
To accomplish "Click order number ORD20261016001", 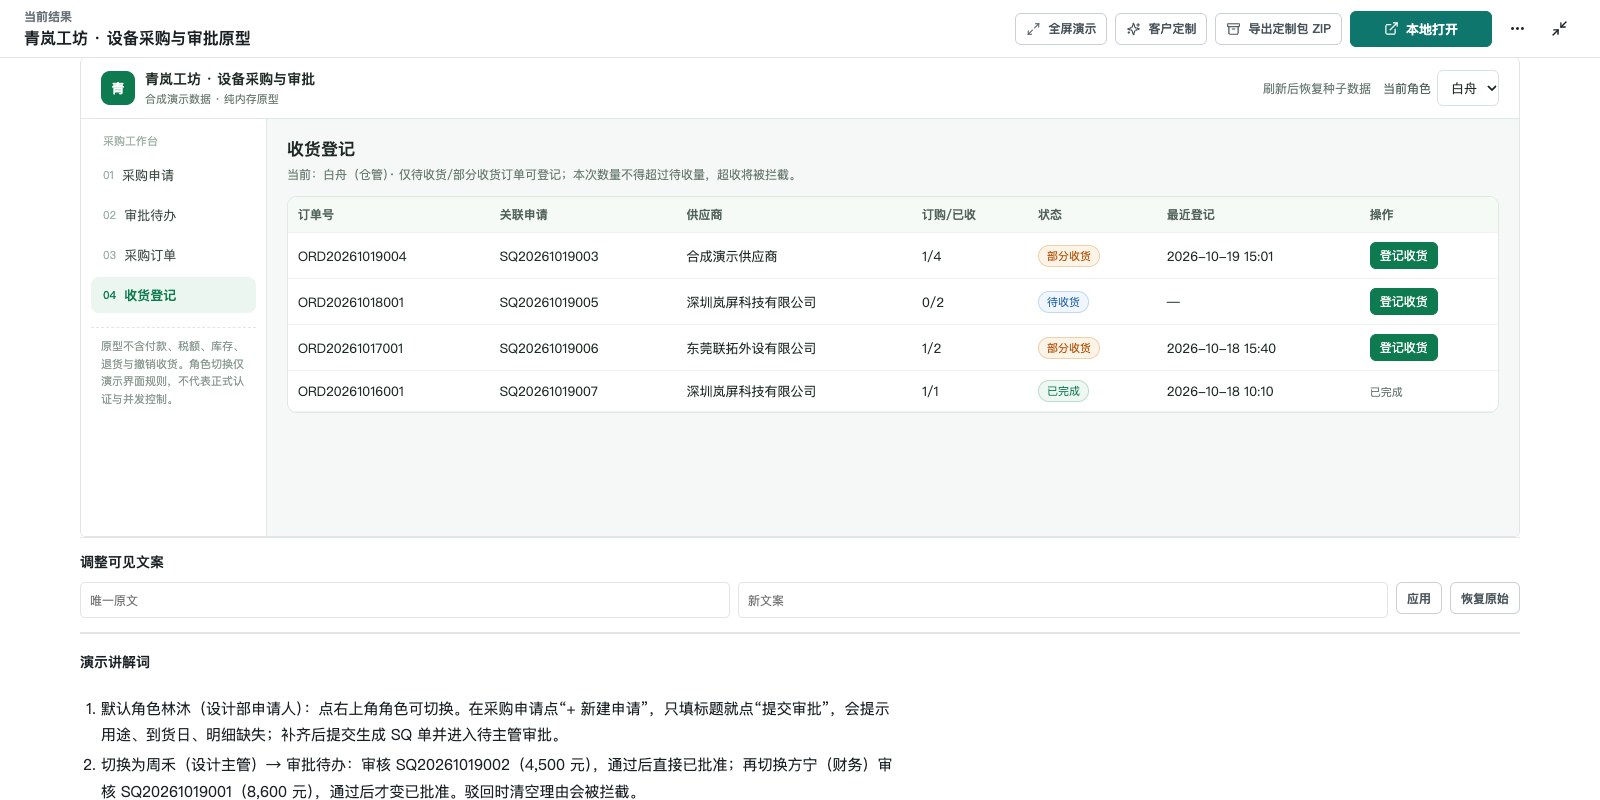I will click(x=351, y=392).
